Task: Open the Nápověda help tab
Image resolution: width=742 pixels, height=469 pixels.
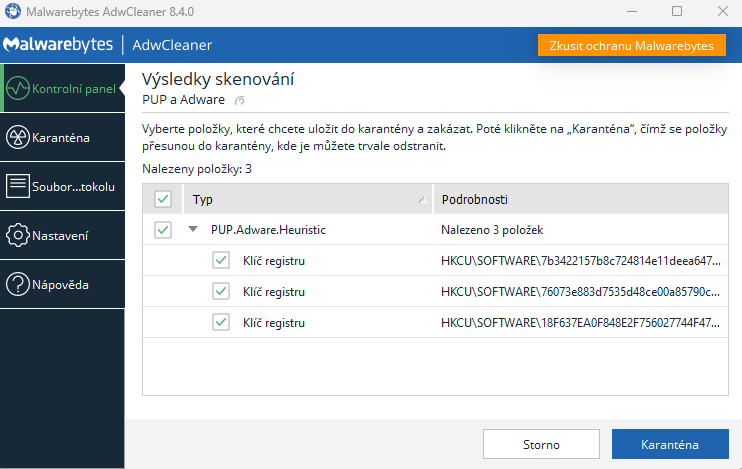Action: [62, 284]
